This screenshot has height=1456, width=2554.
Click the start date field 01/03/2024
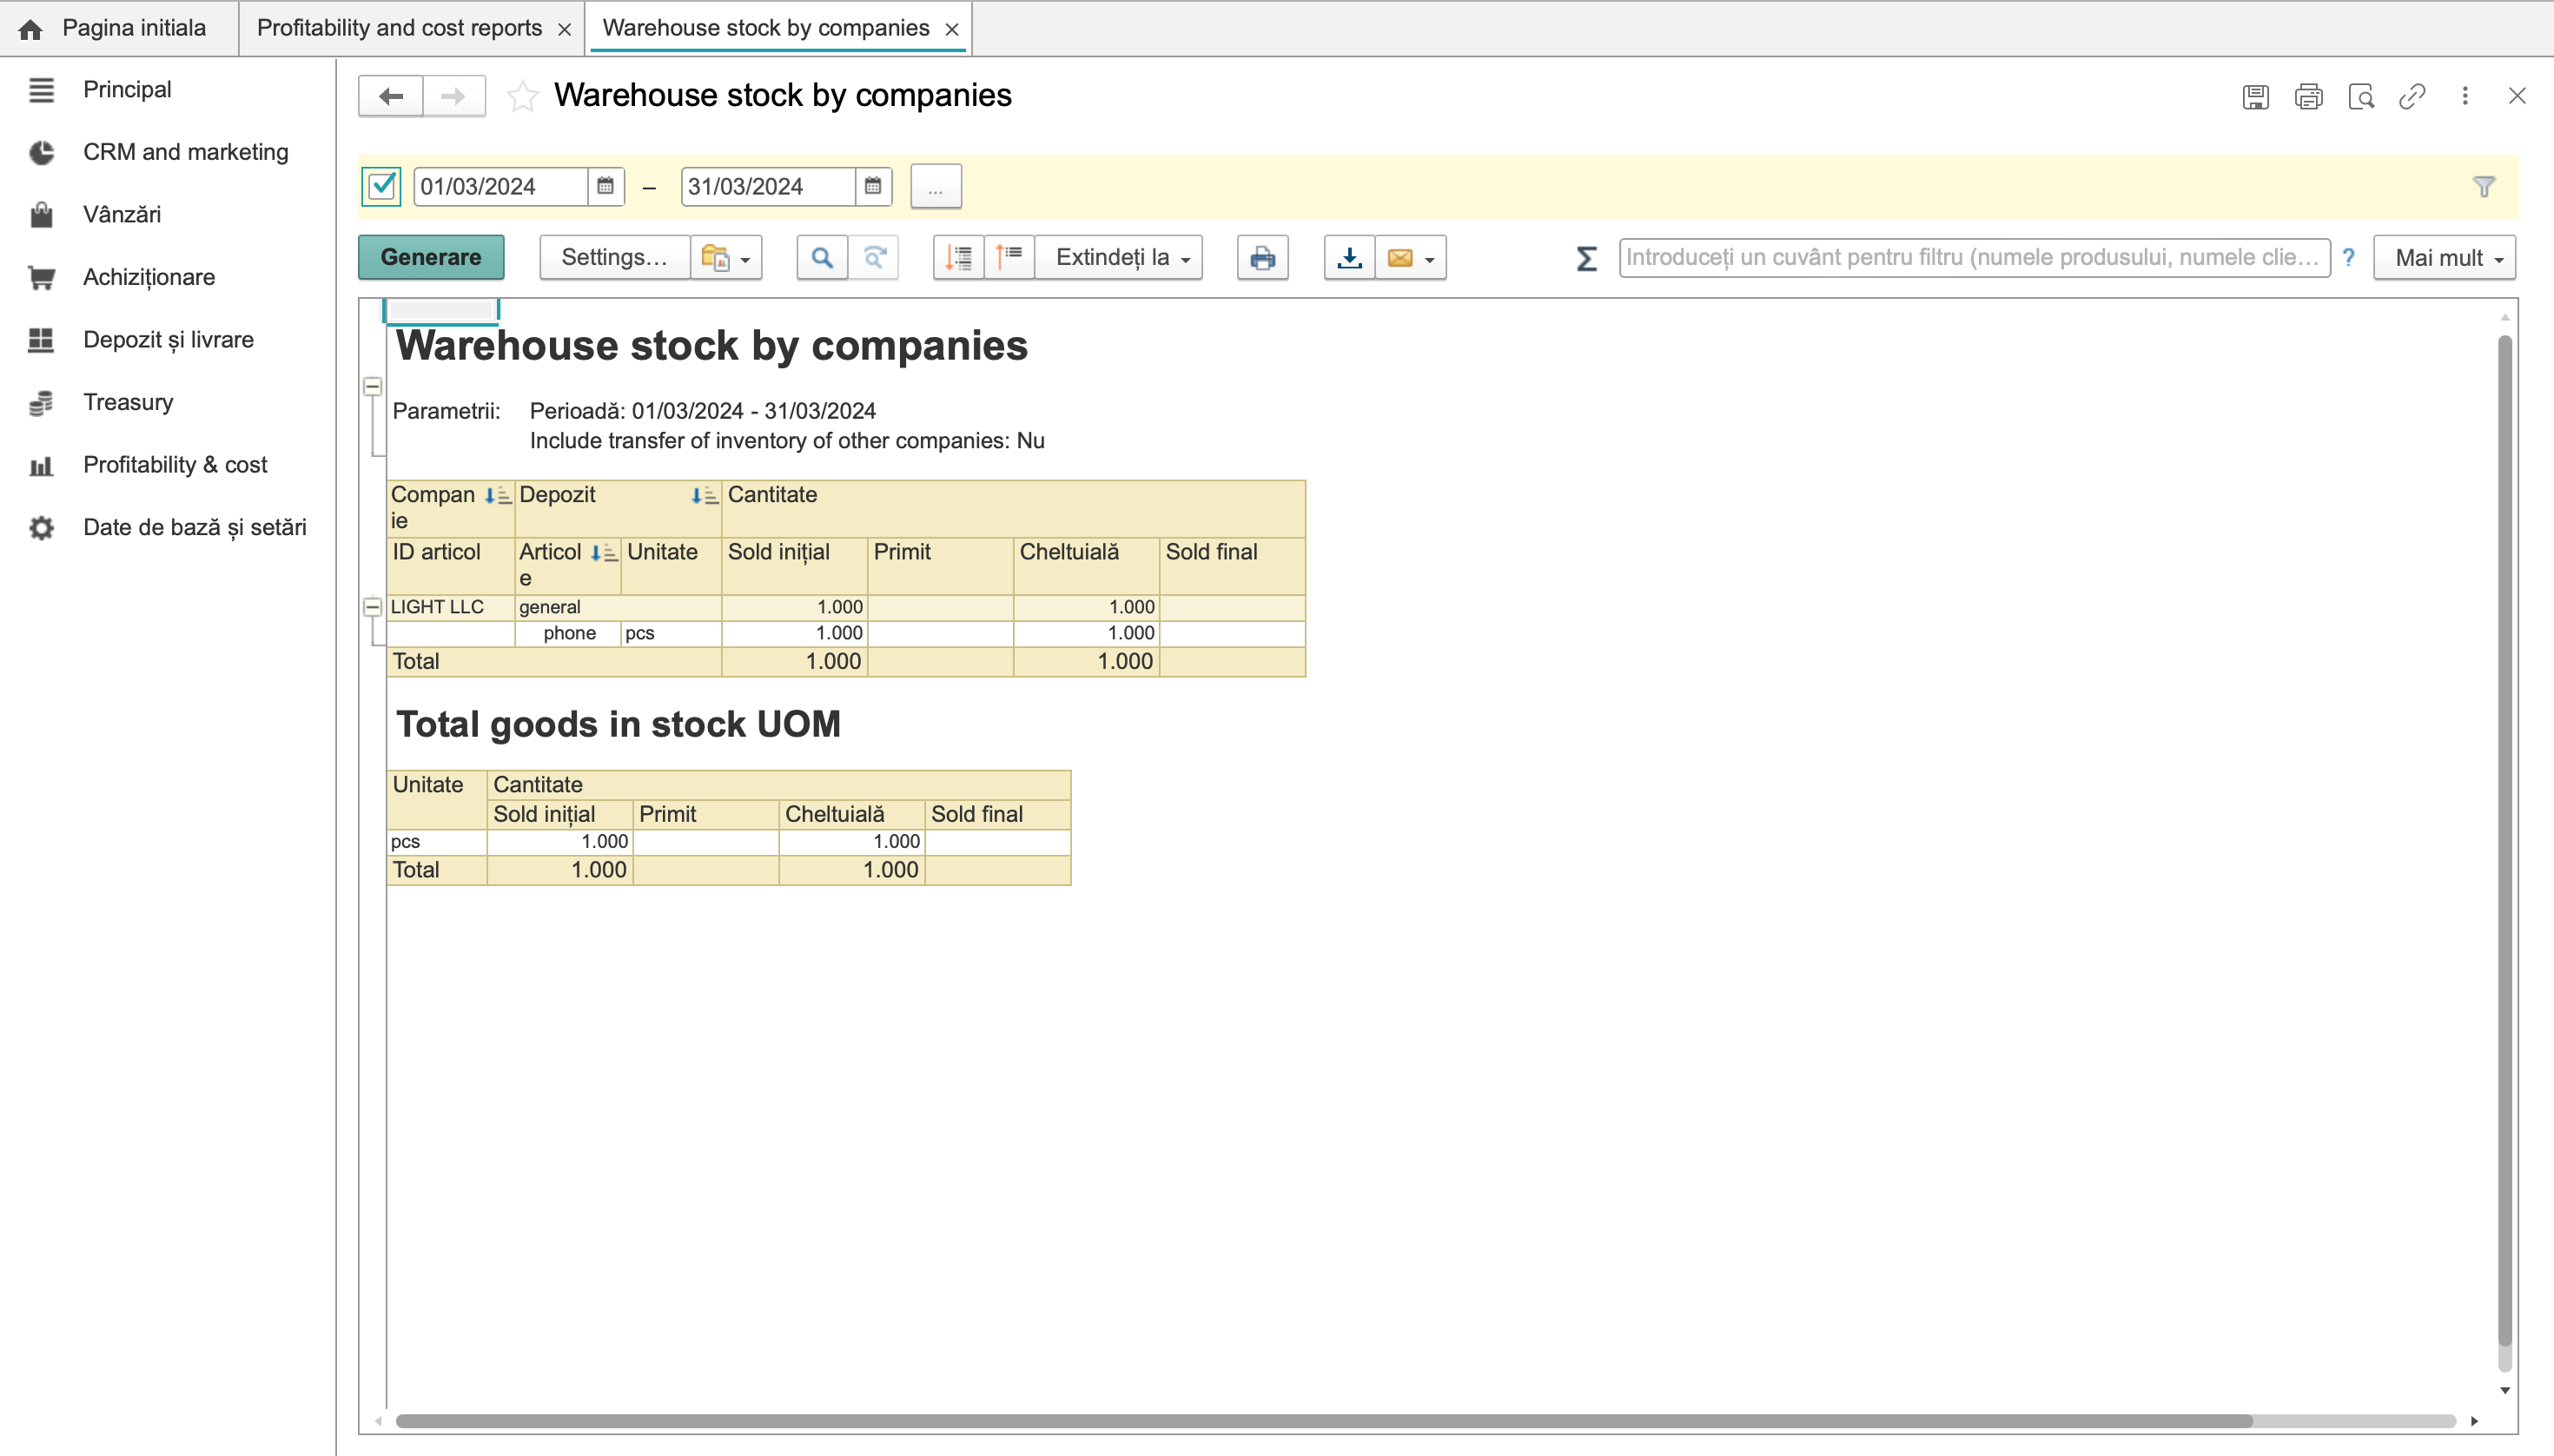500,186
